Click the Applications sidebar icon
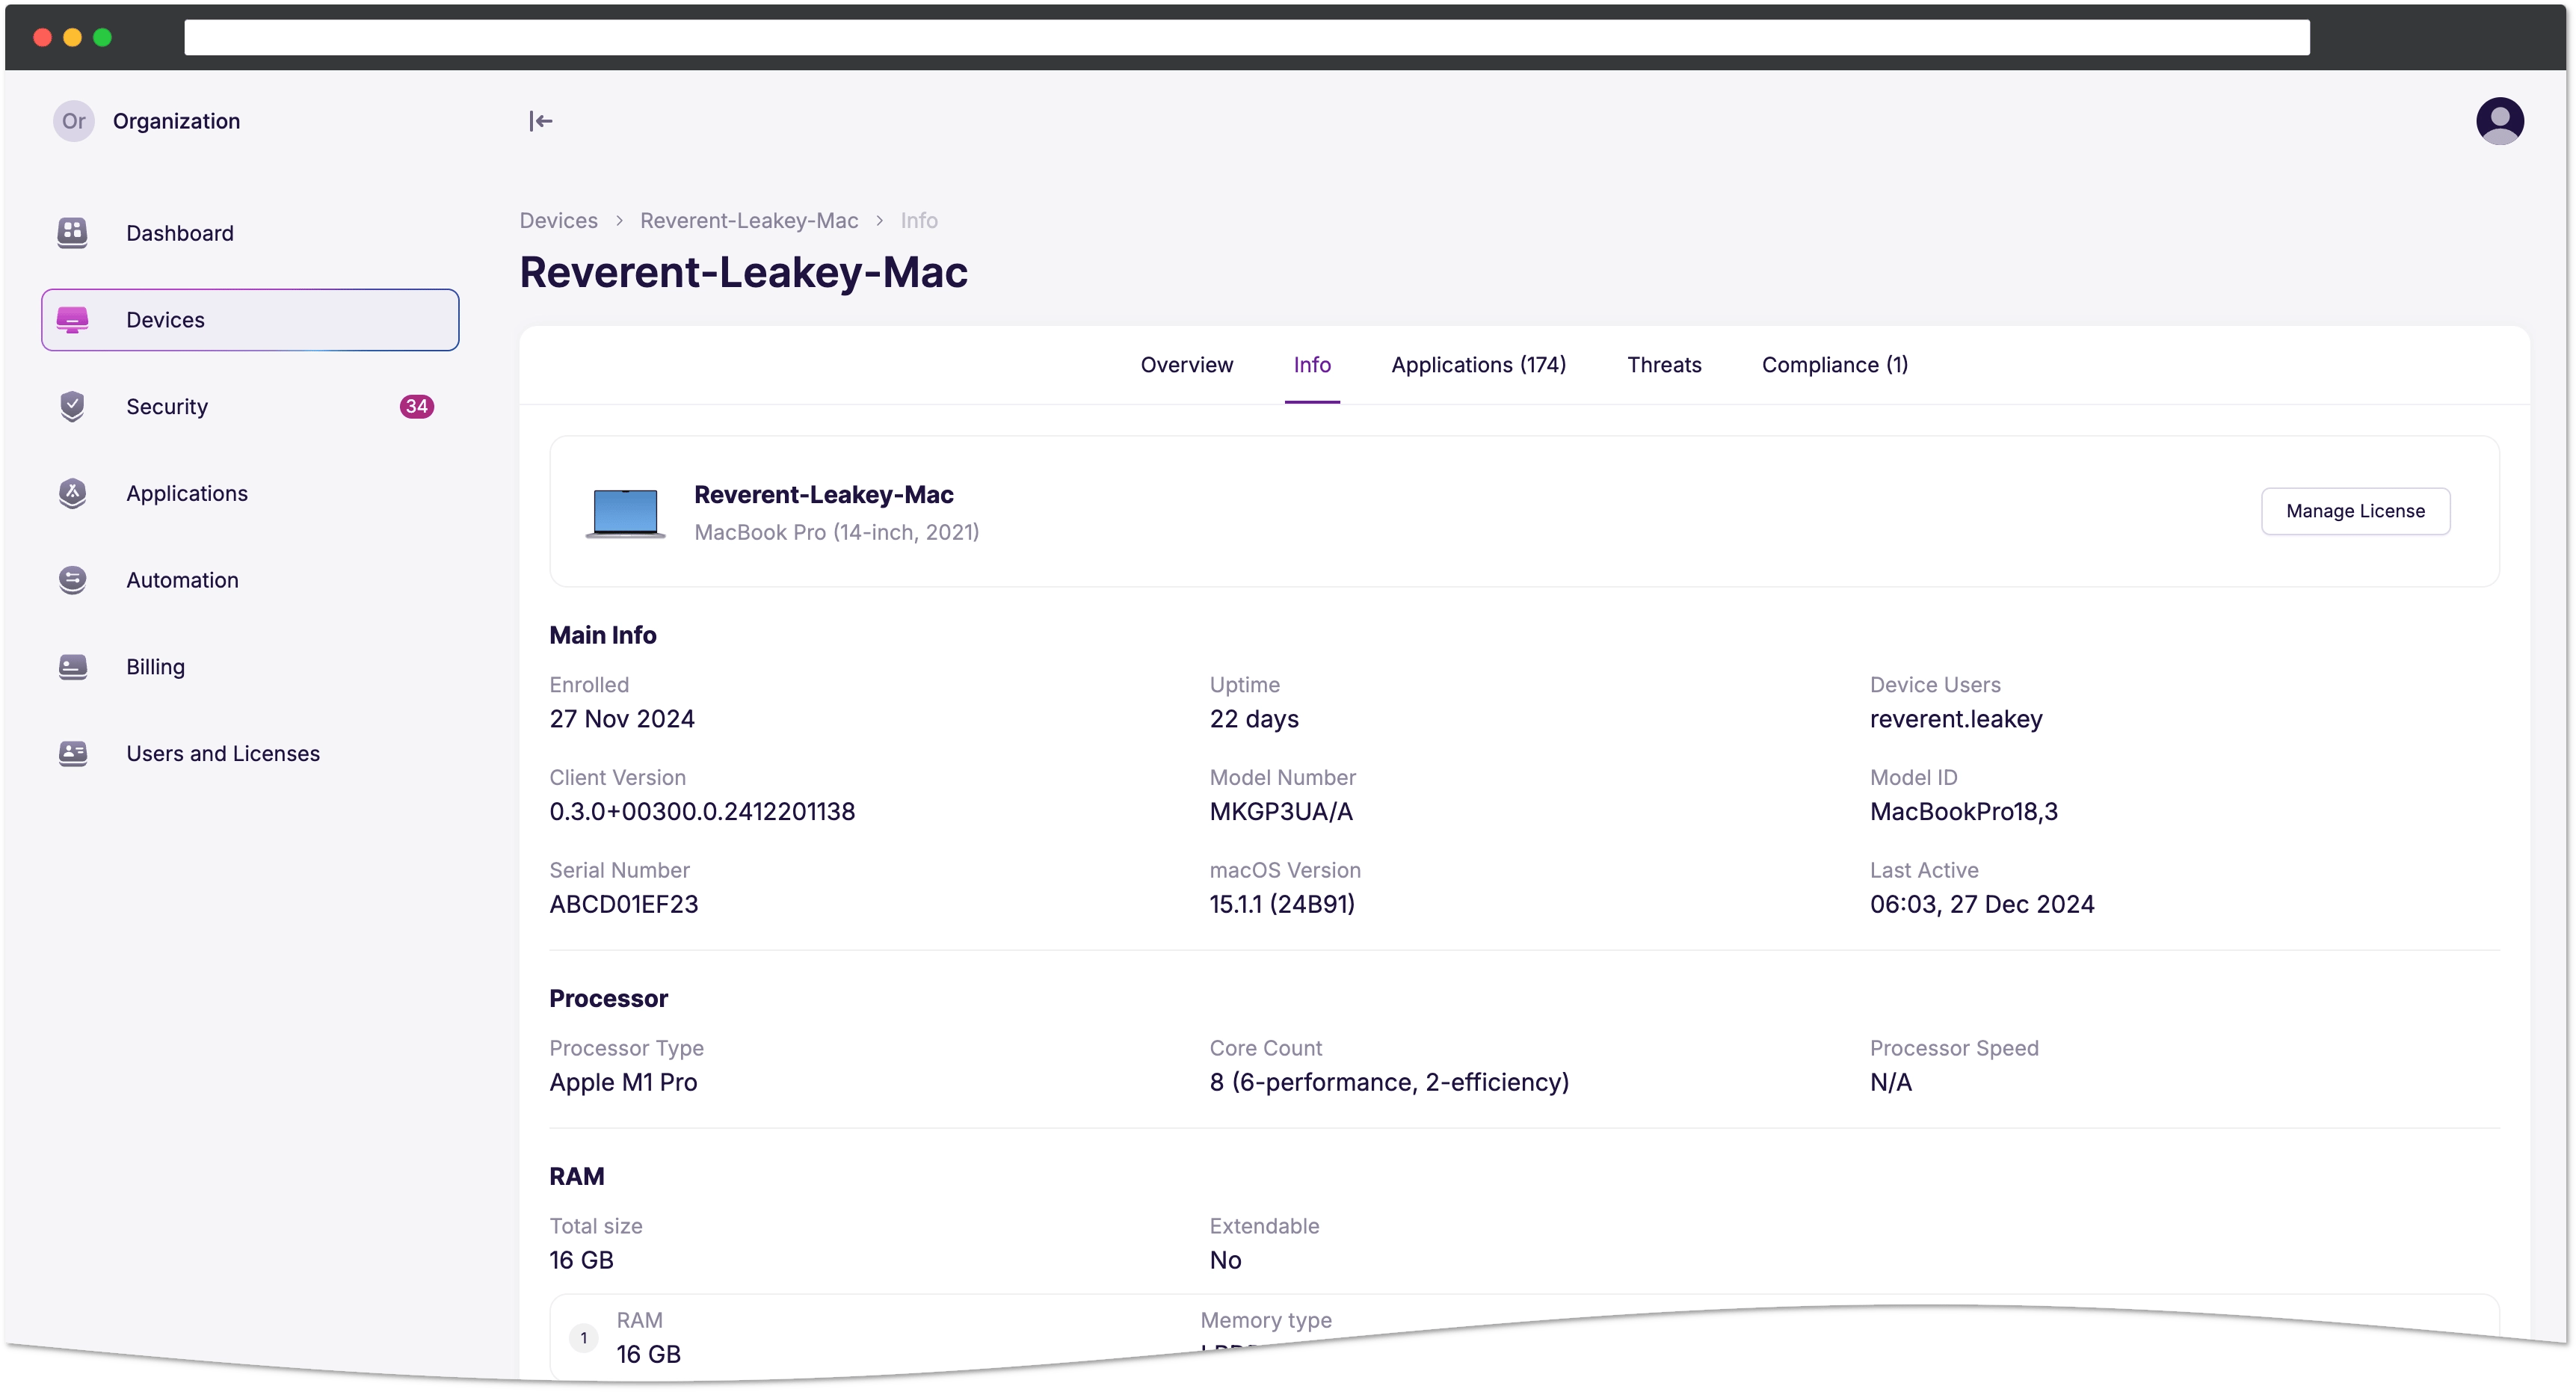The height and width of the screenshot is (1392, 2576). (72, 493)
